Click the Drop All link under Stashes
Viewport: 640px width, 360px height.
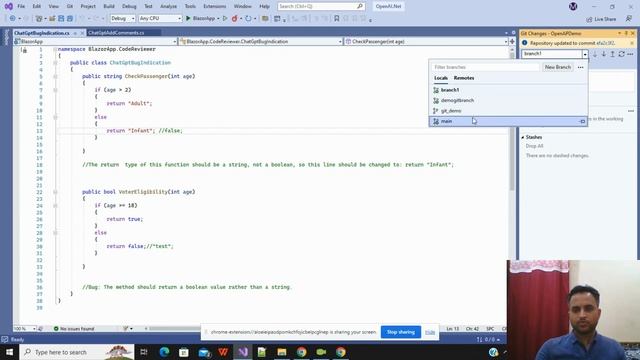point(534,146)
